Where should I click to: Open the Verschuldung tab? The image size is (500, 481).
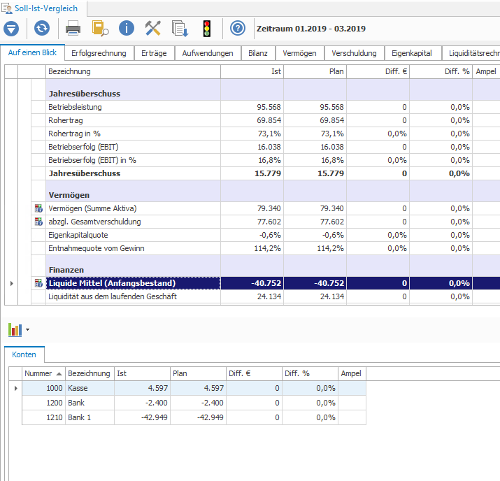pos(354,53)
